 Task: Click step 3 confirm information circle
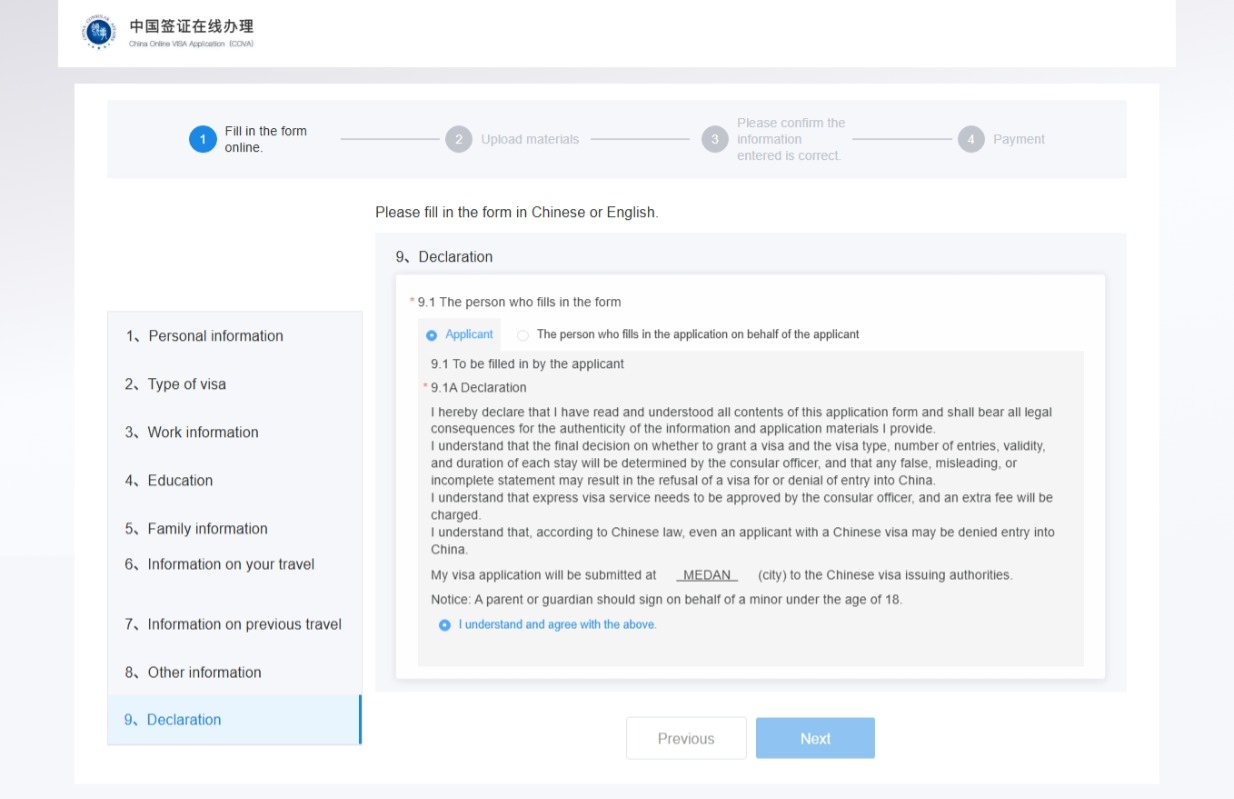point(714,140)
